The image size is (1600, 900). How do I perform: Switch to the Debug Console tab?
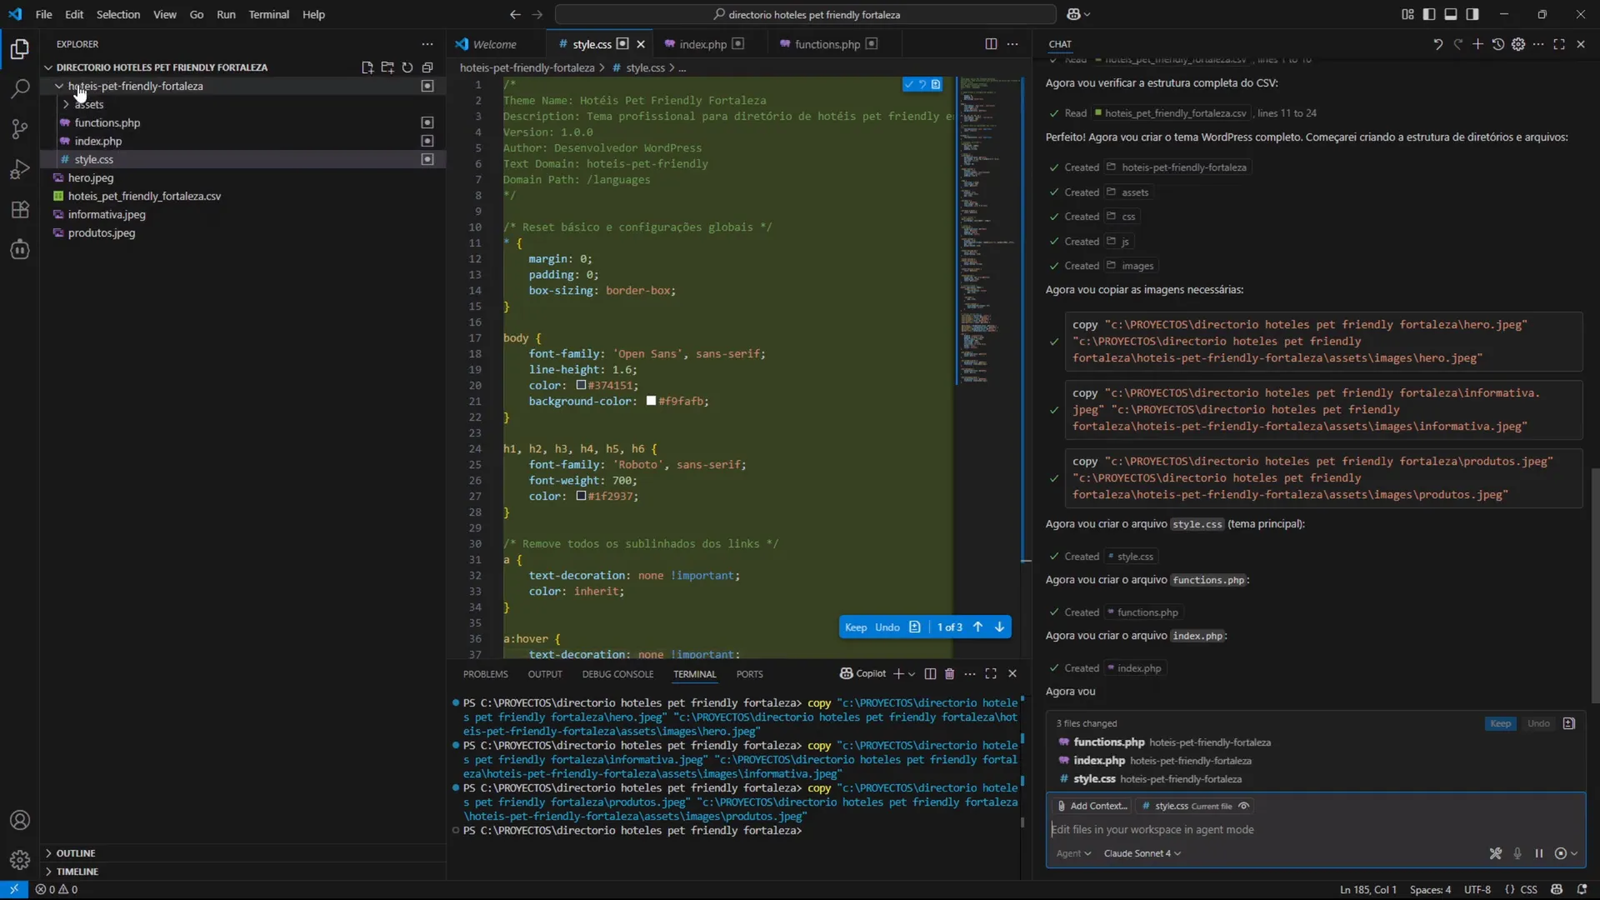click(x=617, y=674)
